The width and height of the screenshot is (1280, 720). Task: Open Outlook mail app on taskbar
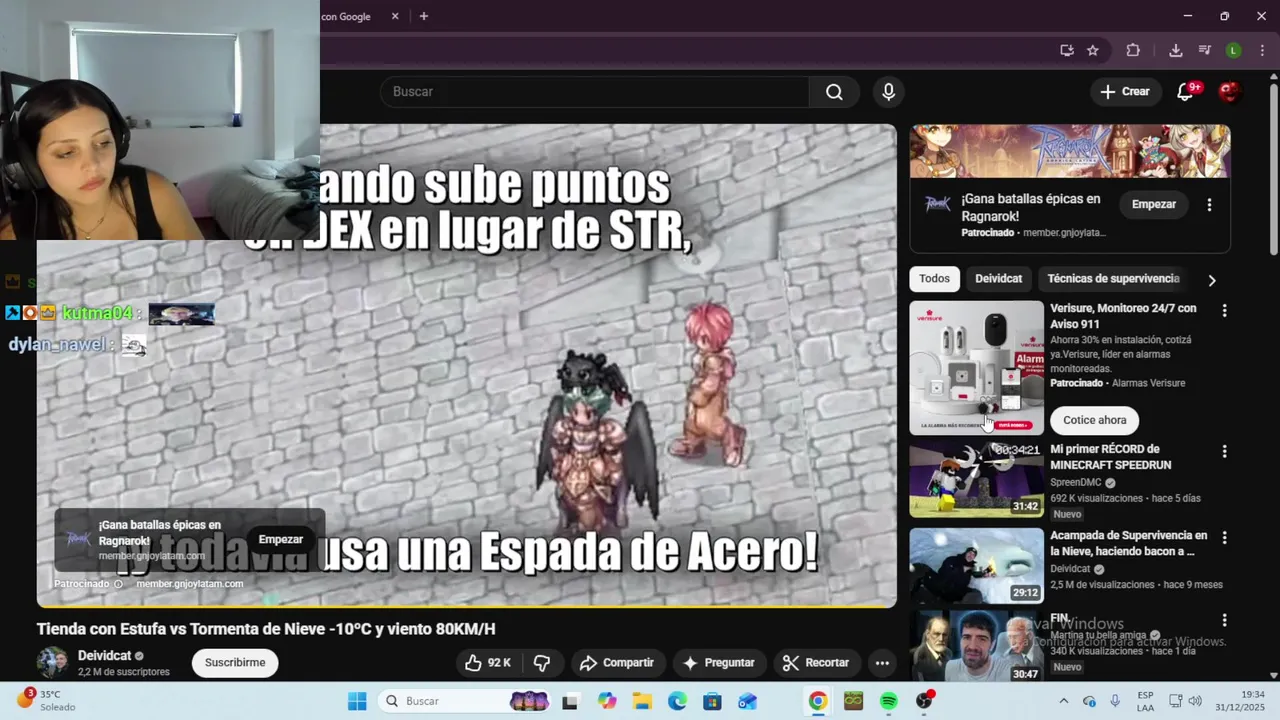pos(747,701)
